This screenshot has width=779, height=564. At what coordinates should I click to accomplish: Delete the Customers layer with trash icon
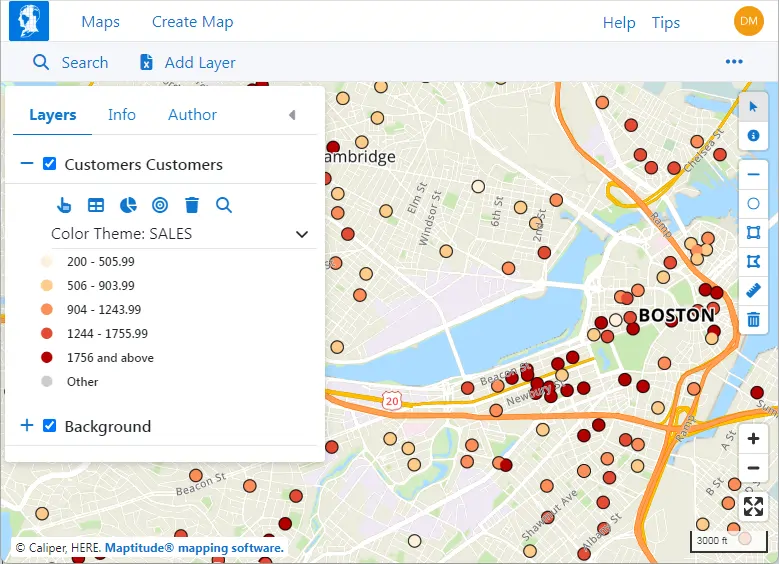point(192,205)
